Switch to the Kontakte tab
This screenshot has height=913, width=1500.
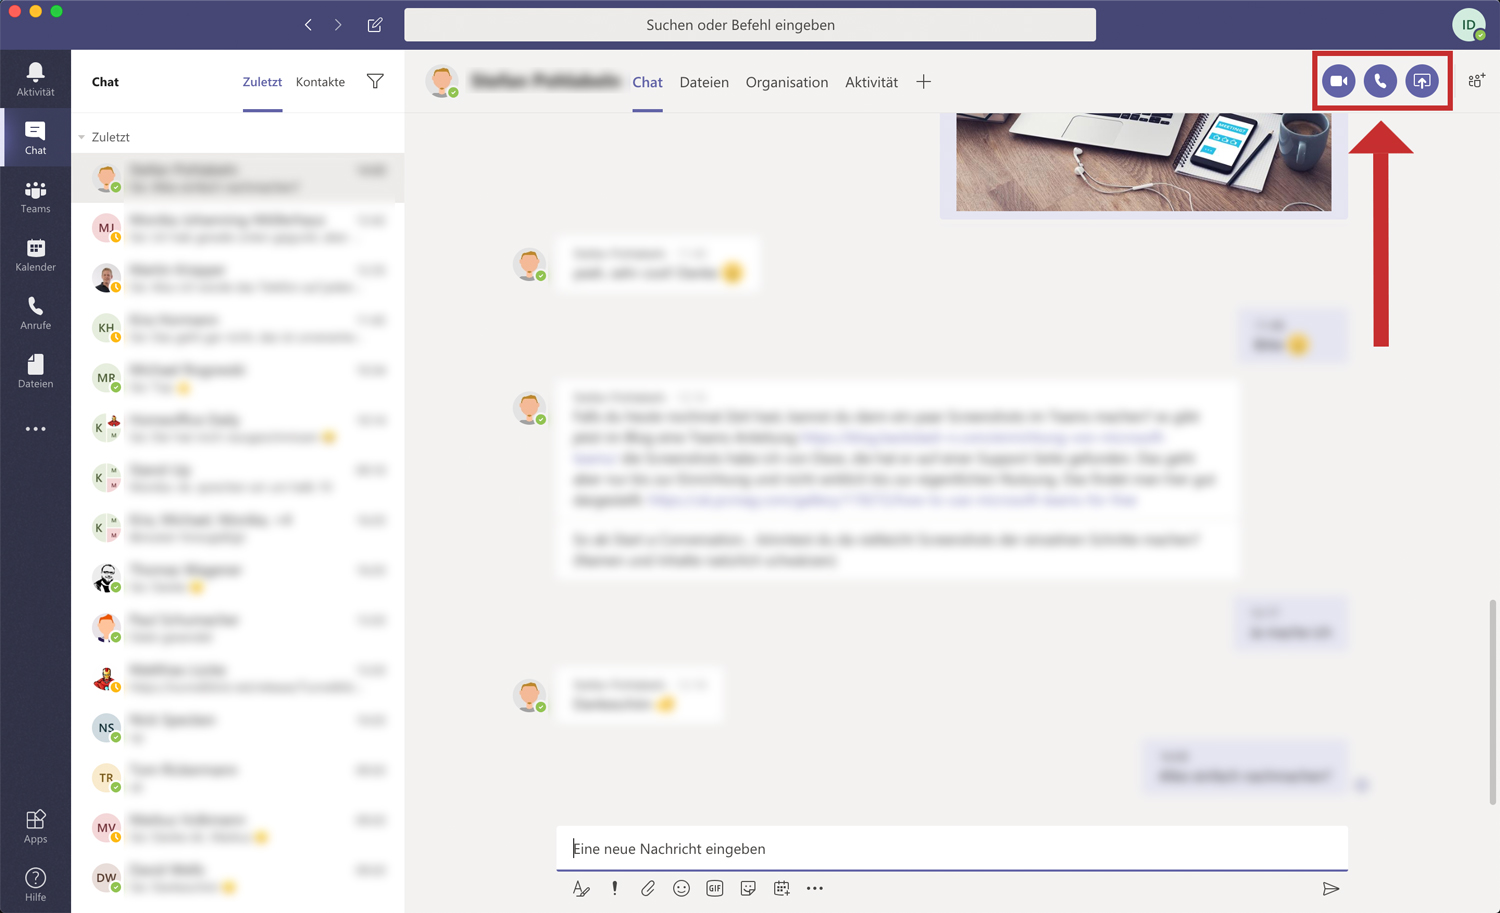pos(320,82)
